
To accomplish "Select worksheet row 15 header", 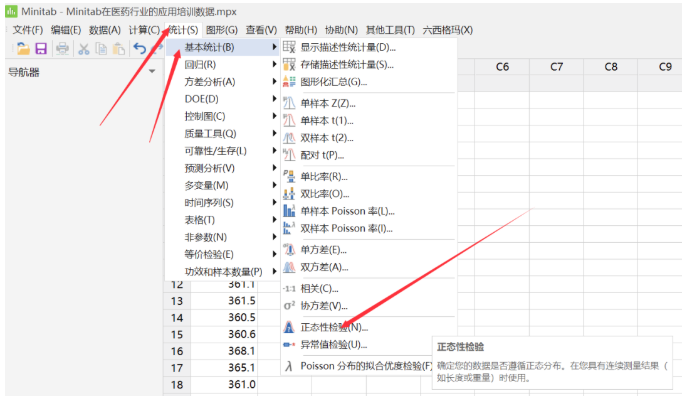I will pyautogui.click(x=177, y=334).
